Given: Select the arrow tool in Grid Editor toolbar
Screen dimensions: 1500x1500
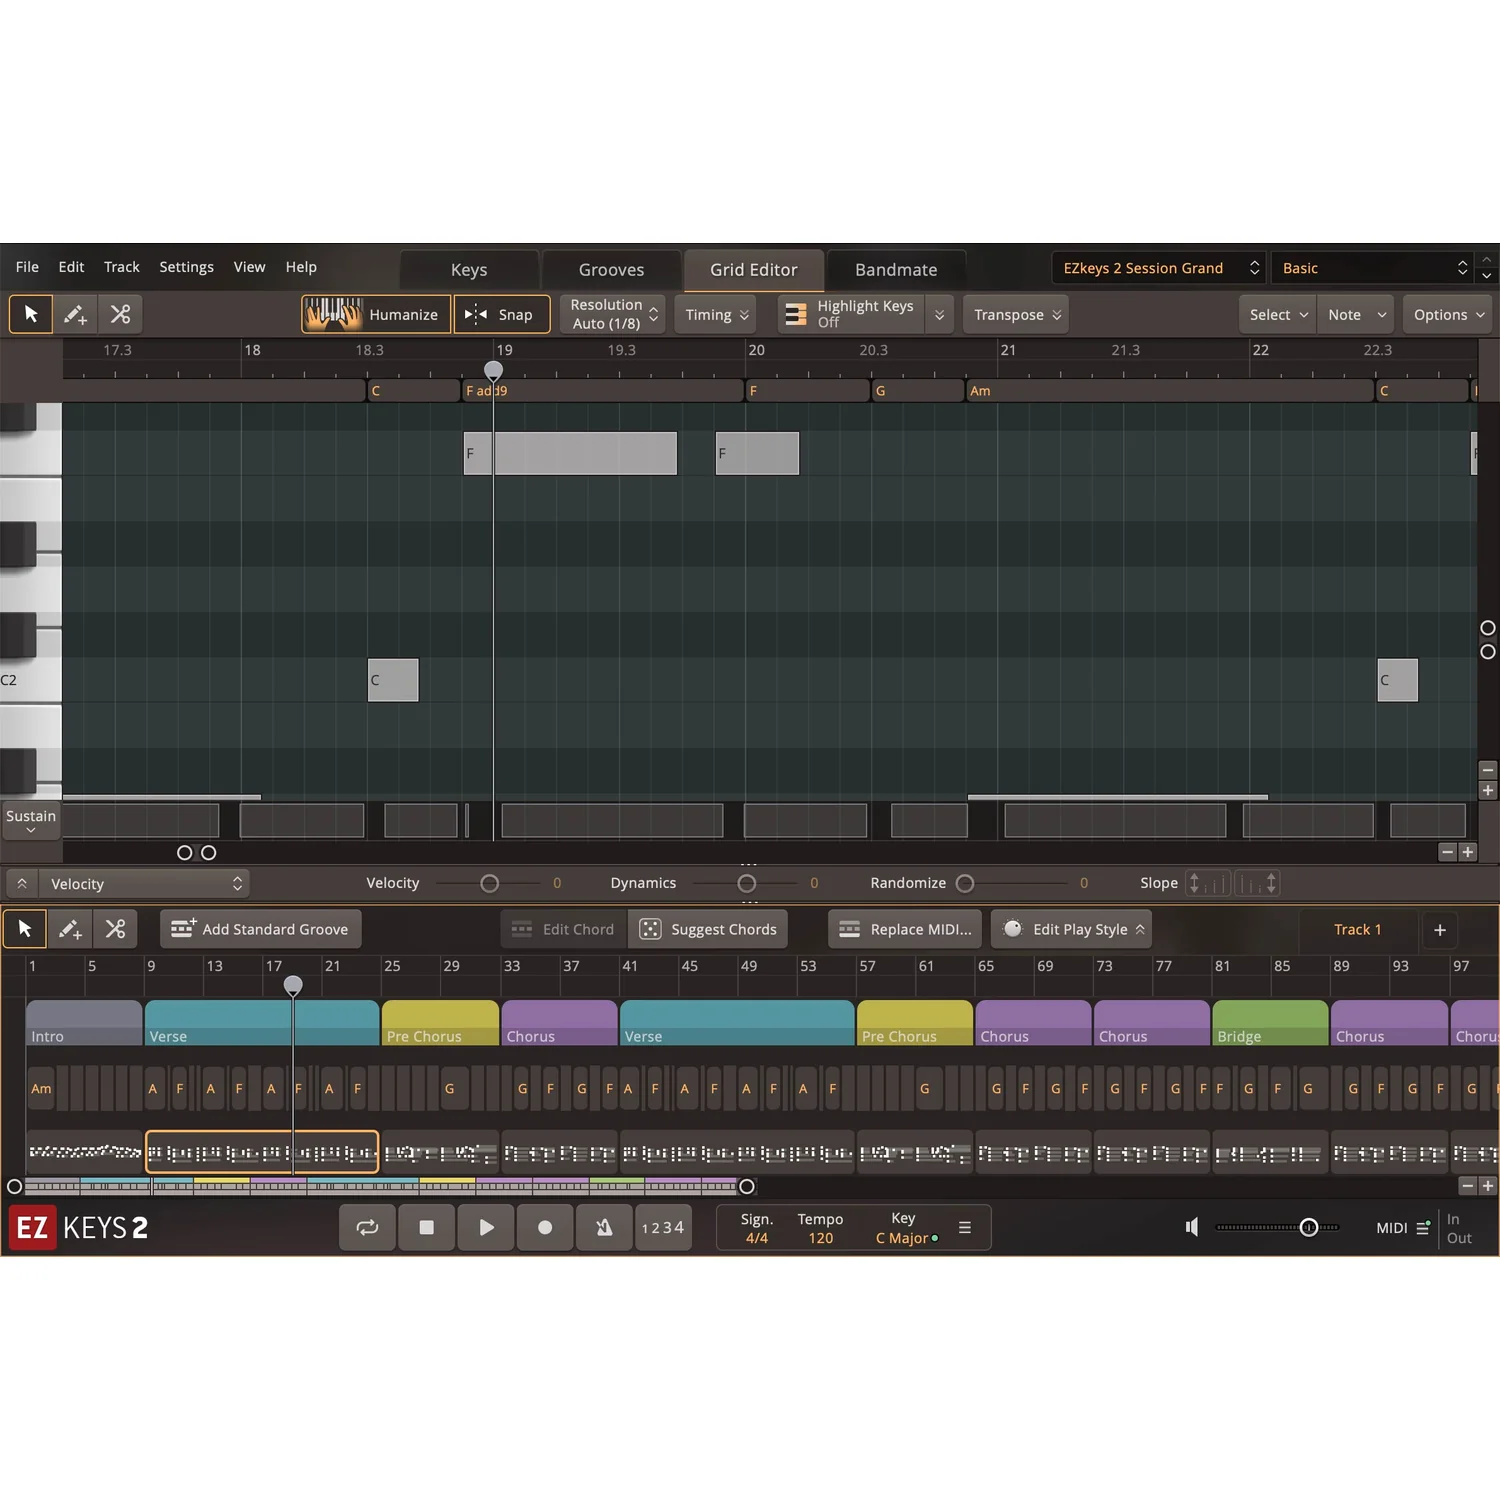Looking at the screenshot, I should (31, 314).
